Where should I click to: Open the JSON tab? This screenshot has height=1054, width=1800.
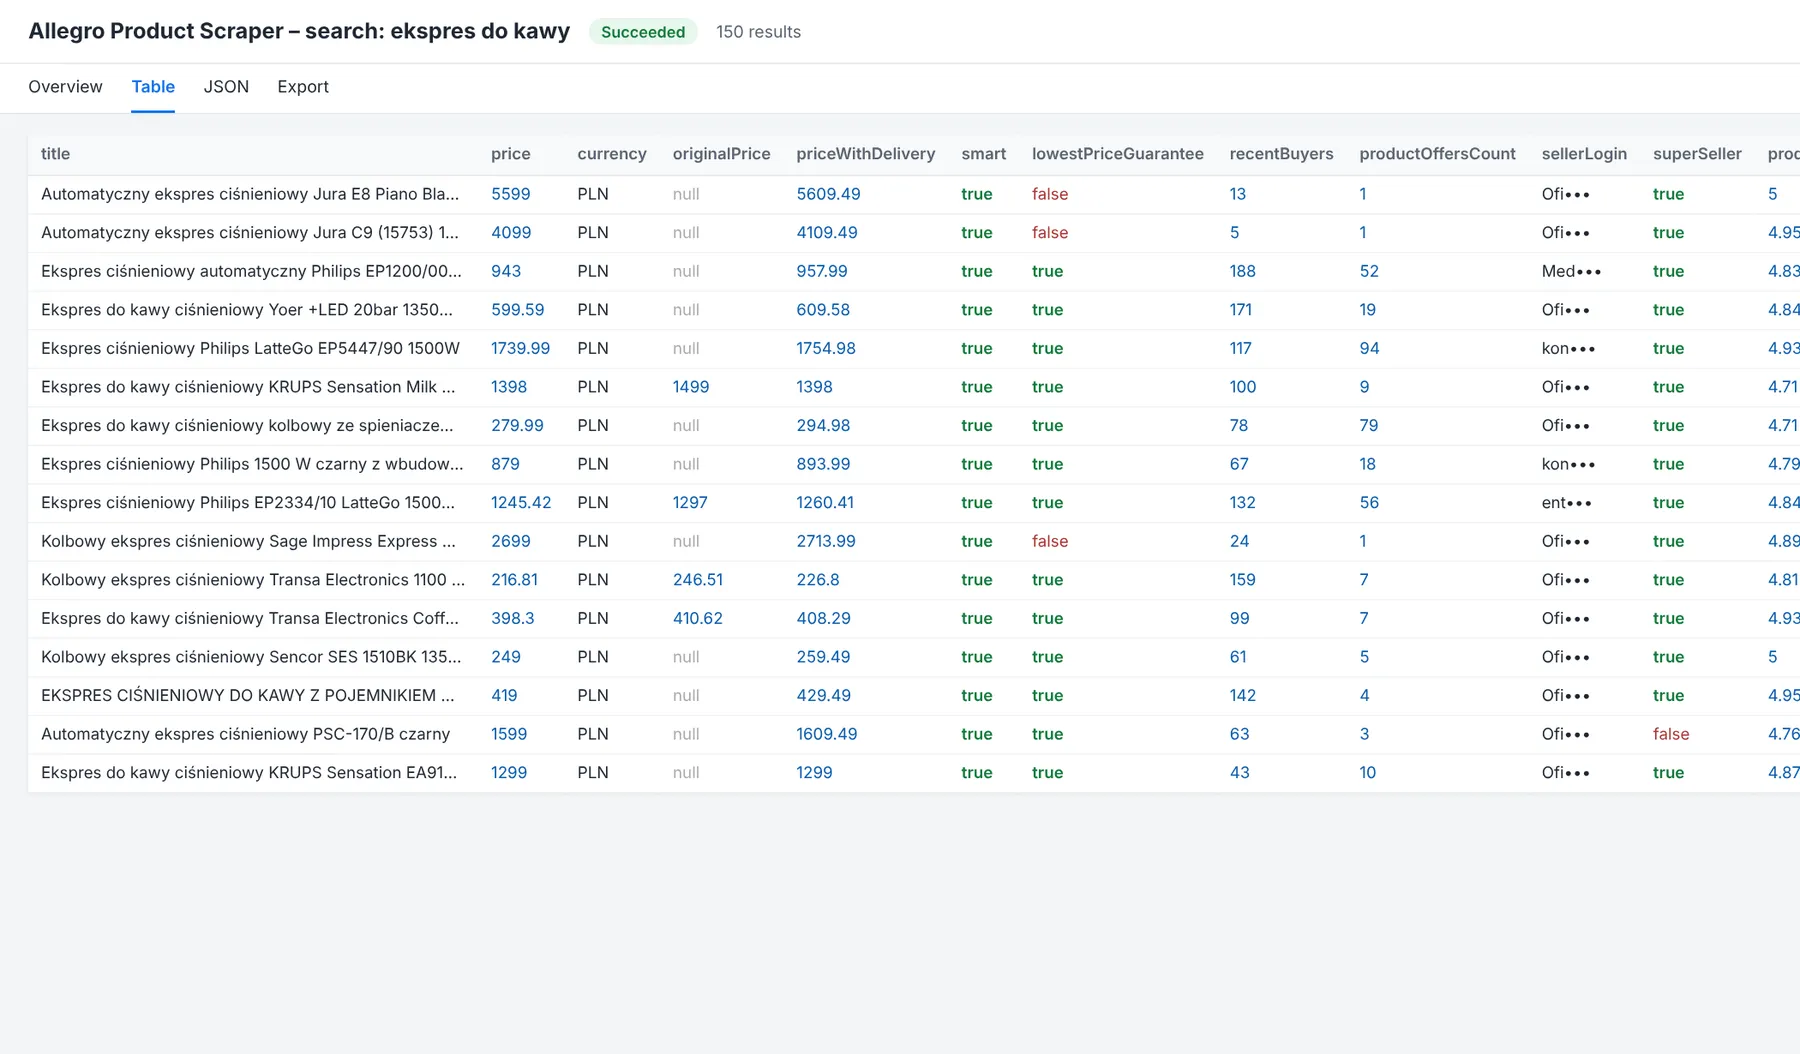coord(226,87)
